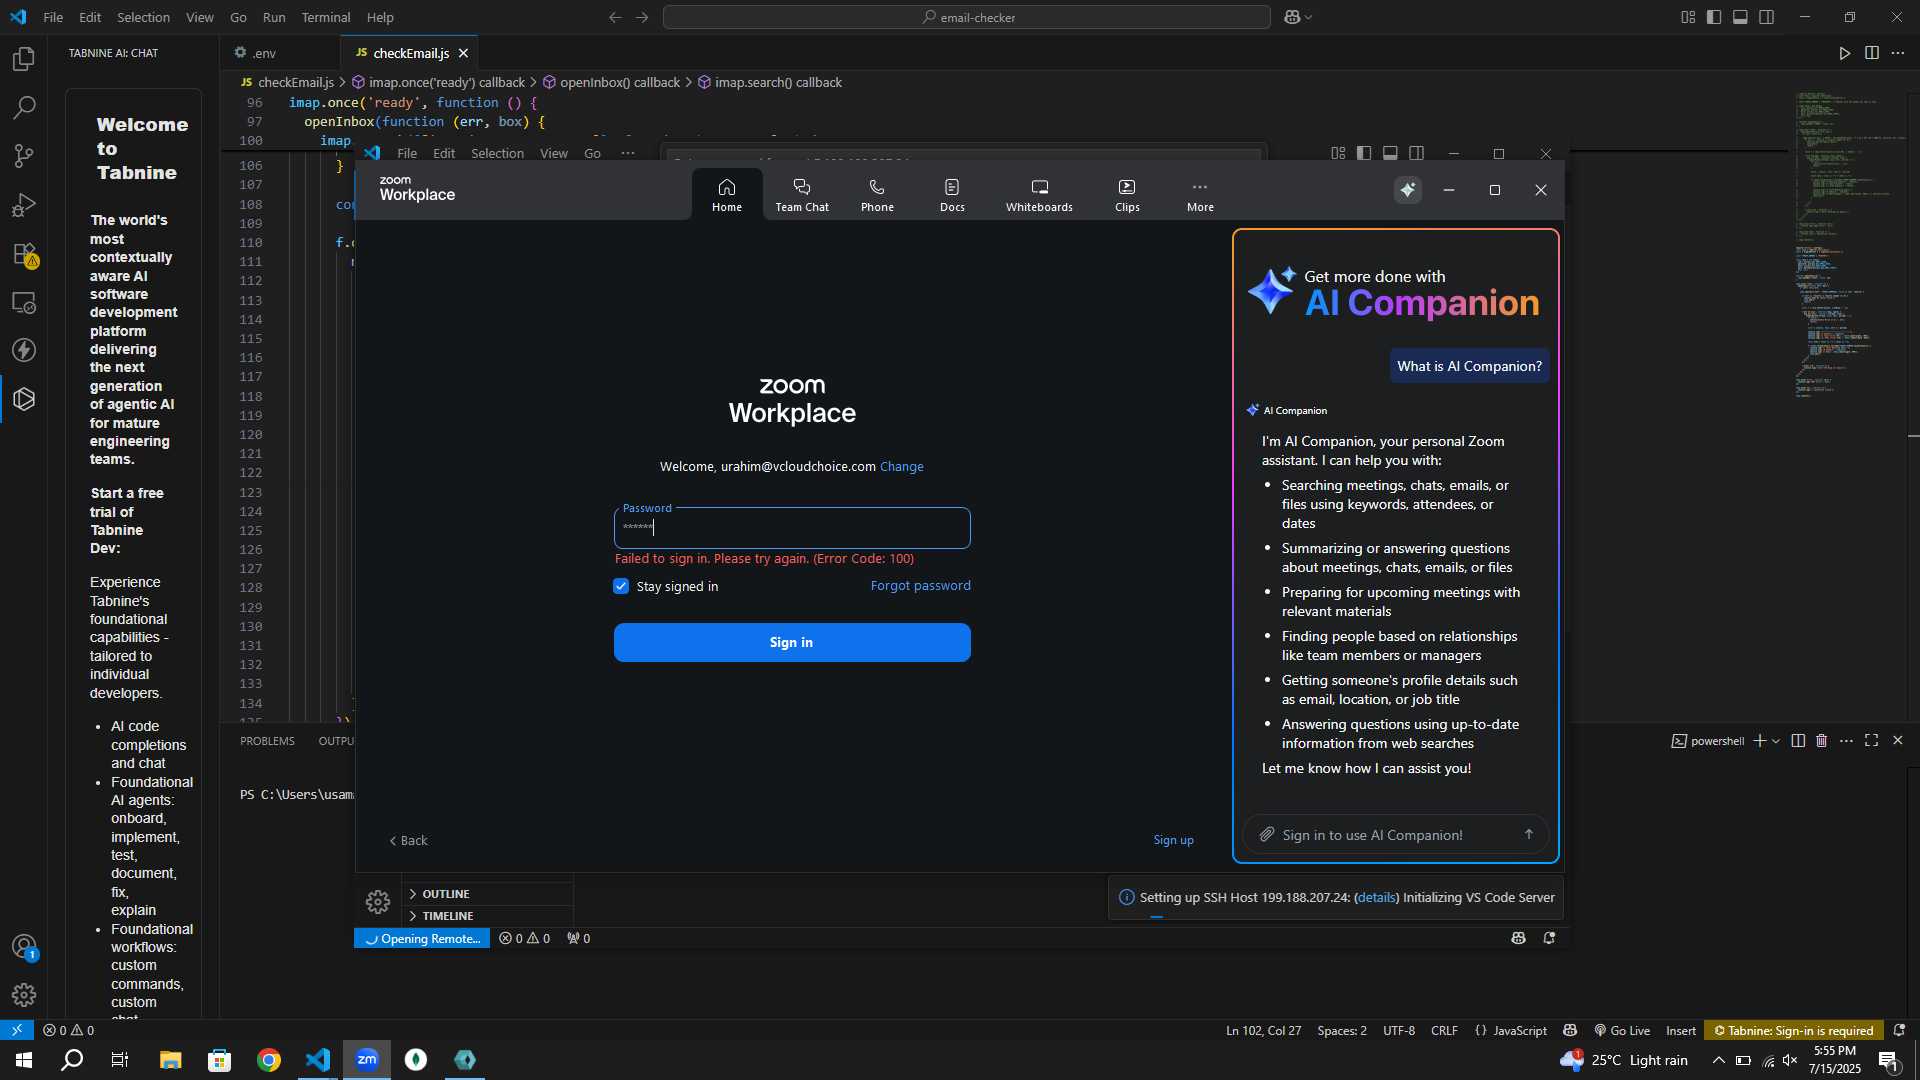Screen dimensions: 1920x1080
Task: Open the .env editor tab
Action: [264, 53]
